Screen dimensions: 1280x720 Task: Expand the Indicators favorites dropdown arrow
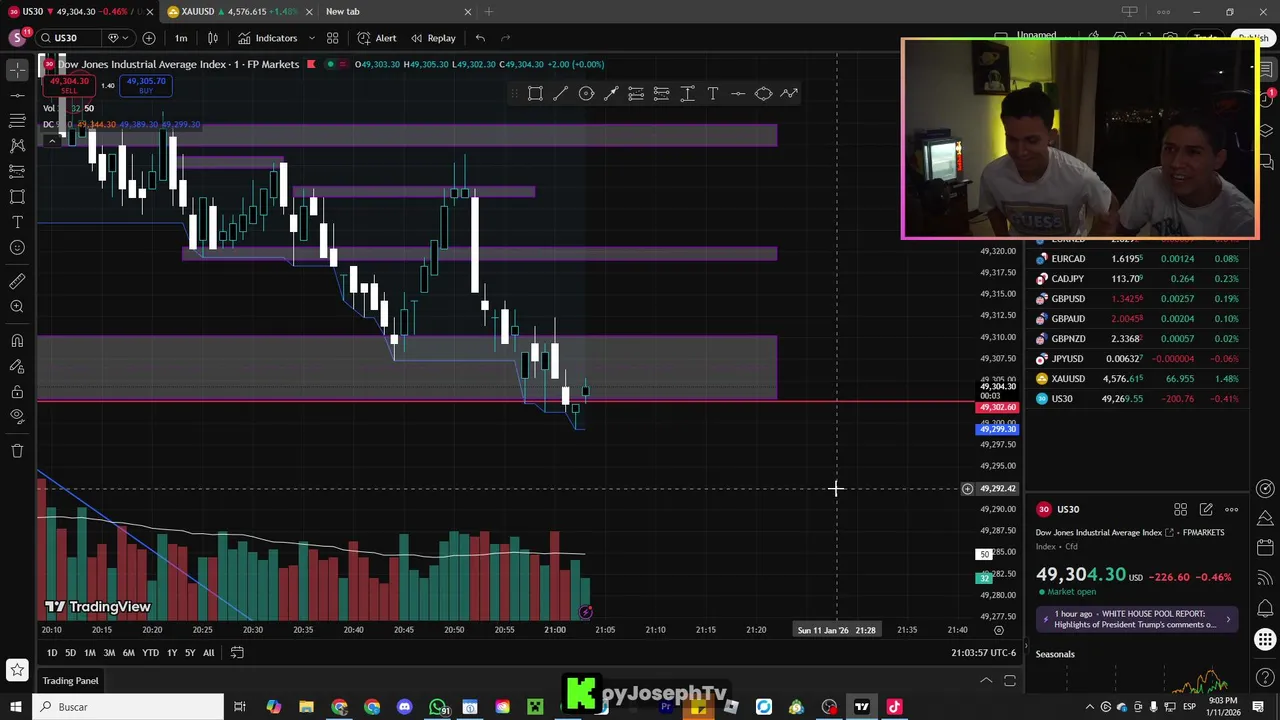click(x=311, y=38)
